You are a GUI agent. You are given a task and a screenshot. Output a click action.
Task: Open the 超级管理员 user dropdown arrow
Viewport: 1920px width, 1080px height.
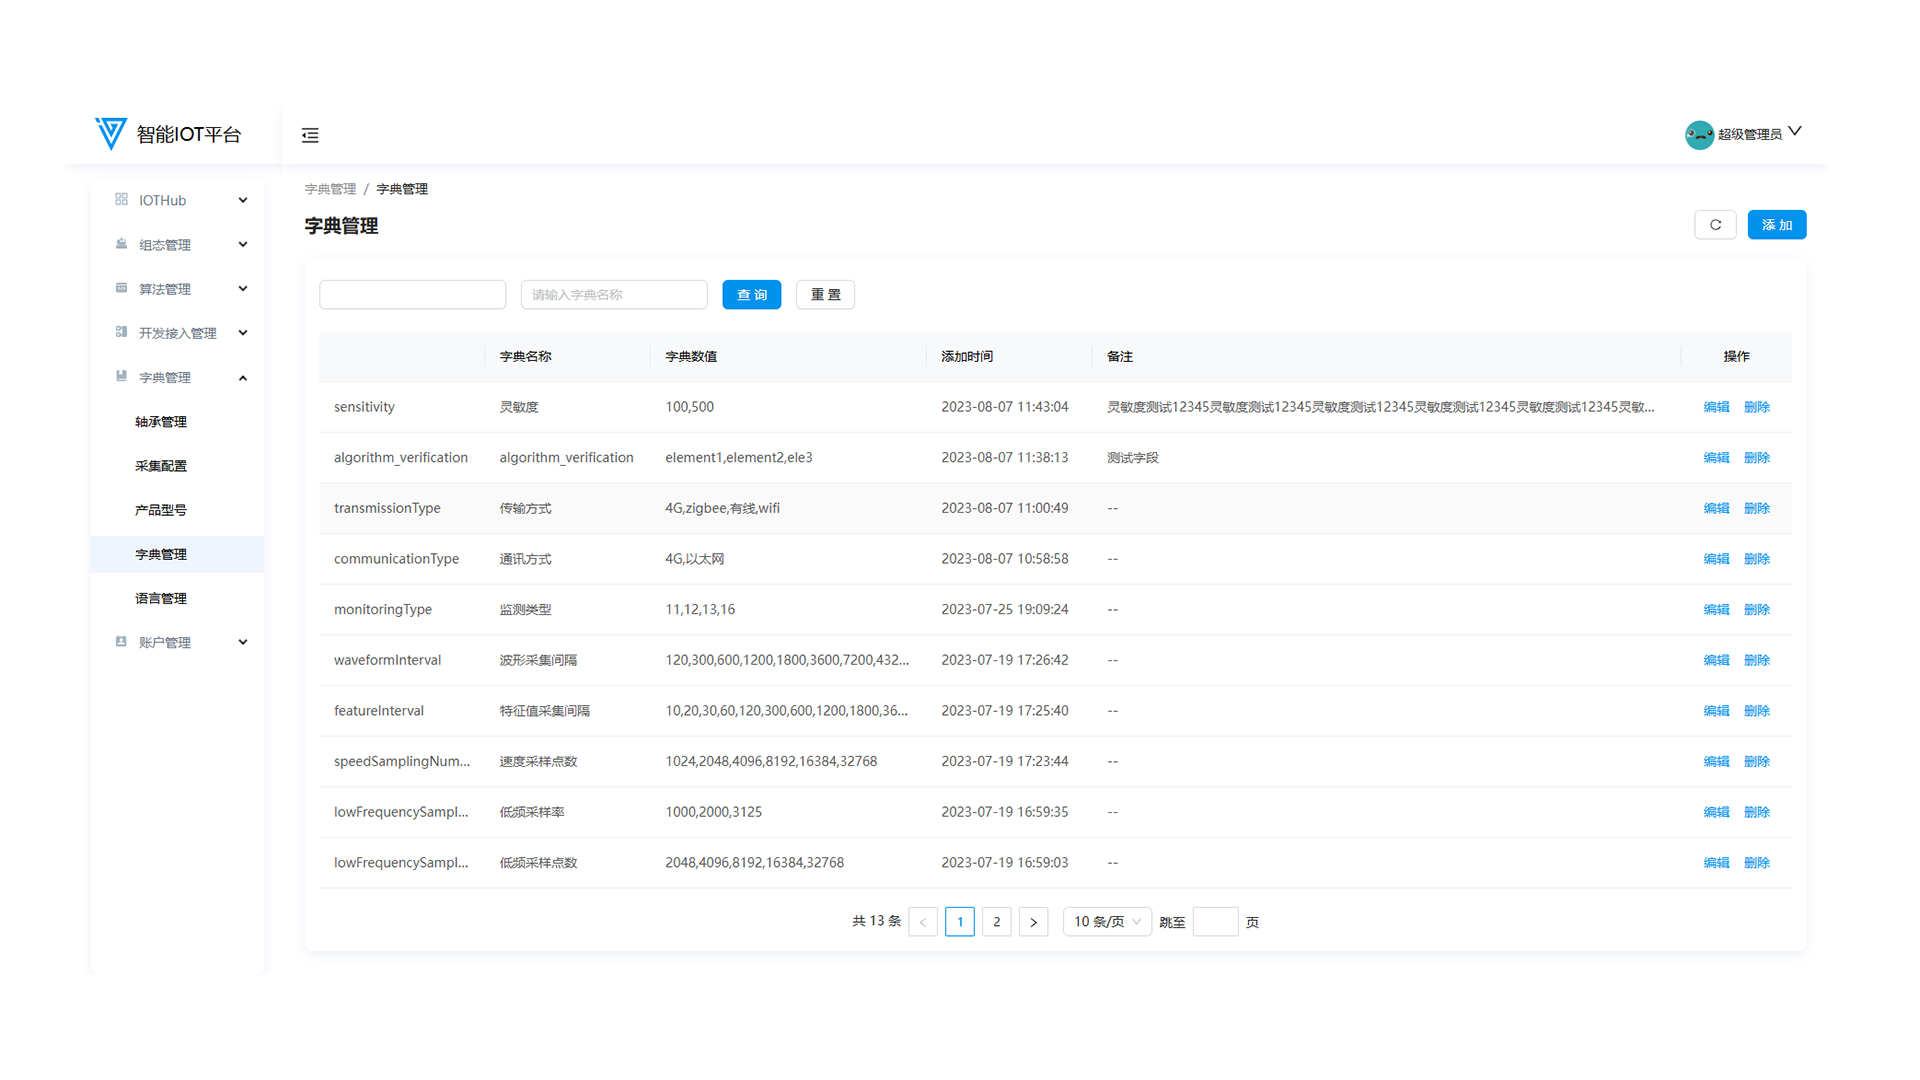[x=1795, y=132]
